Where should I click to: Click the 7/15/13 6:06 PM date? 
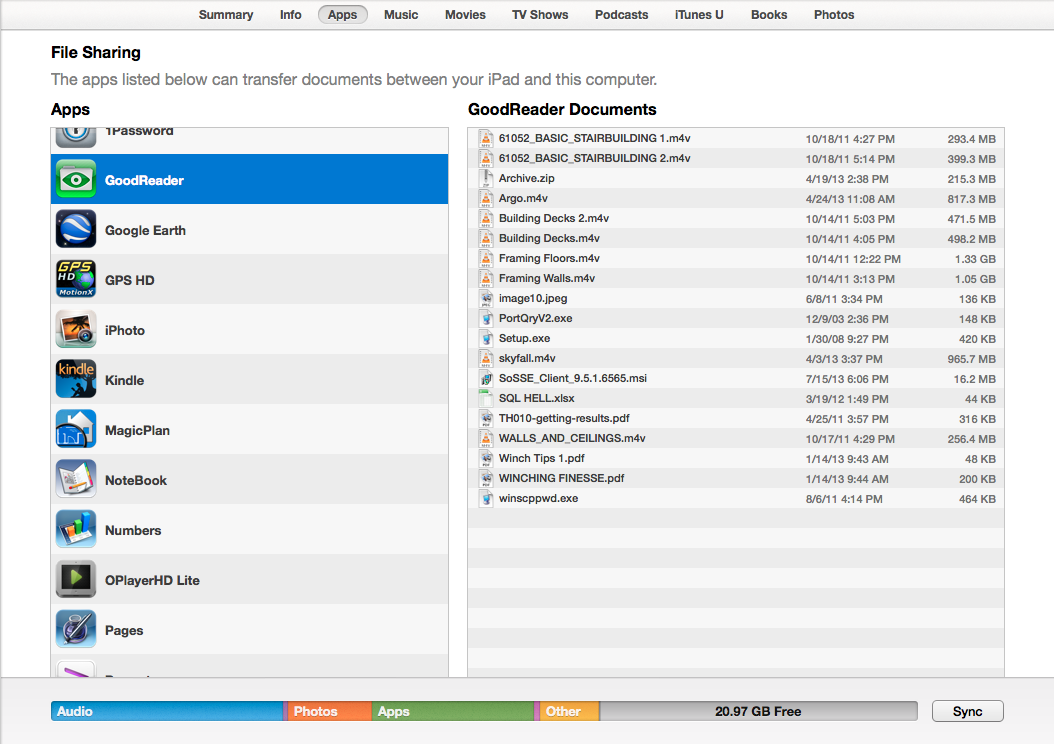click(847, 379)
